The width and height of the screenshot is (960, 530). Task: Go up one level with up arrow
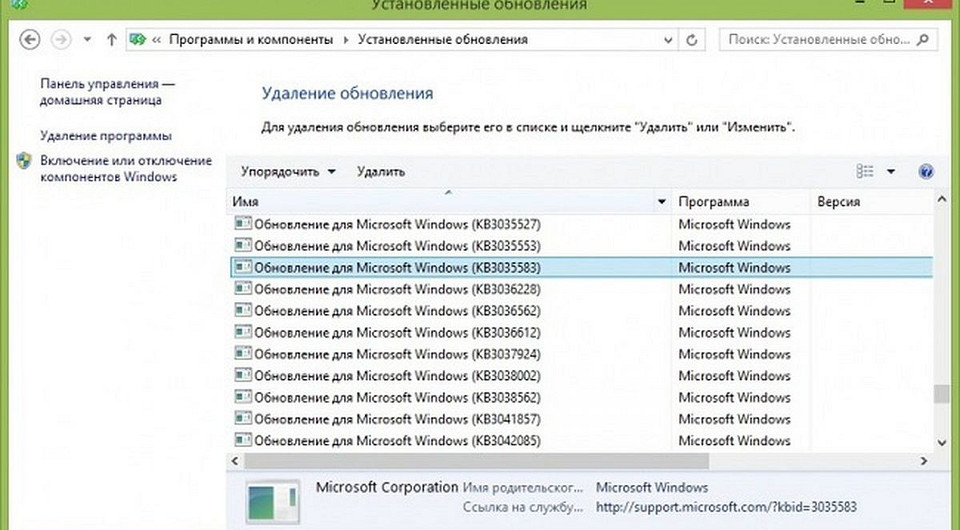coord(111,40)
